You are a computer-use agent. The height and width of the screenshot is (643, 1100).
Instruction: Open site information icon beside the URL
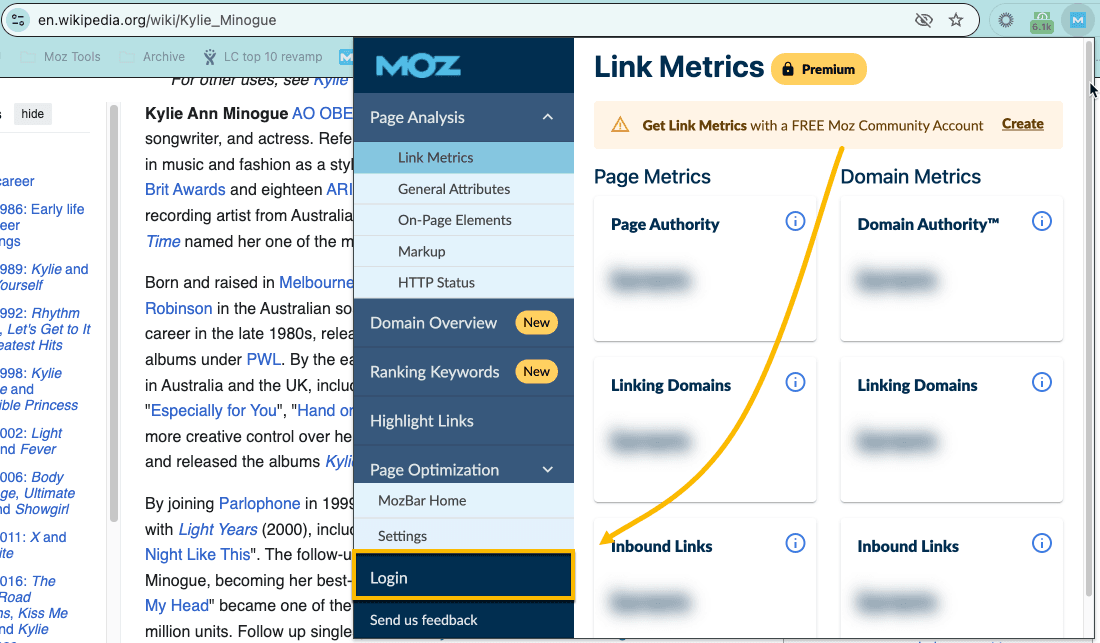[19, 20]
